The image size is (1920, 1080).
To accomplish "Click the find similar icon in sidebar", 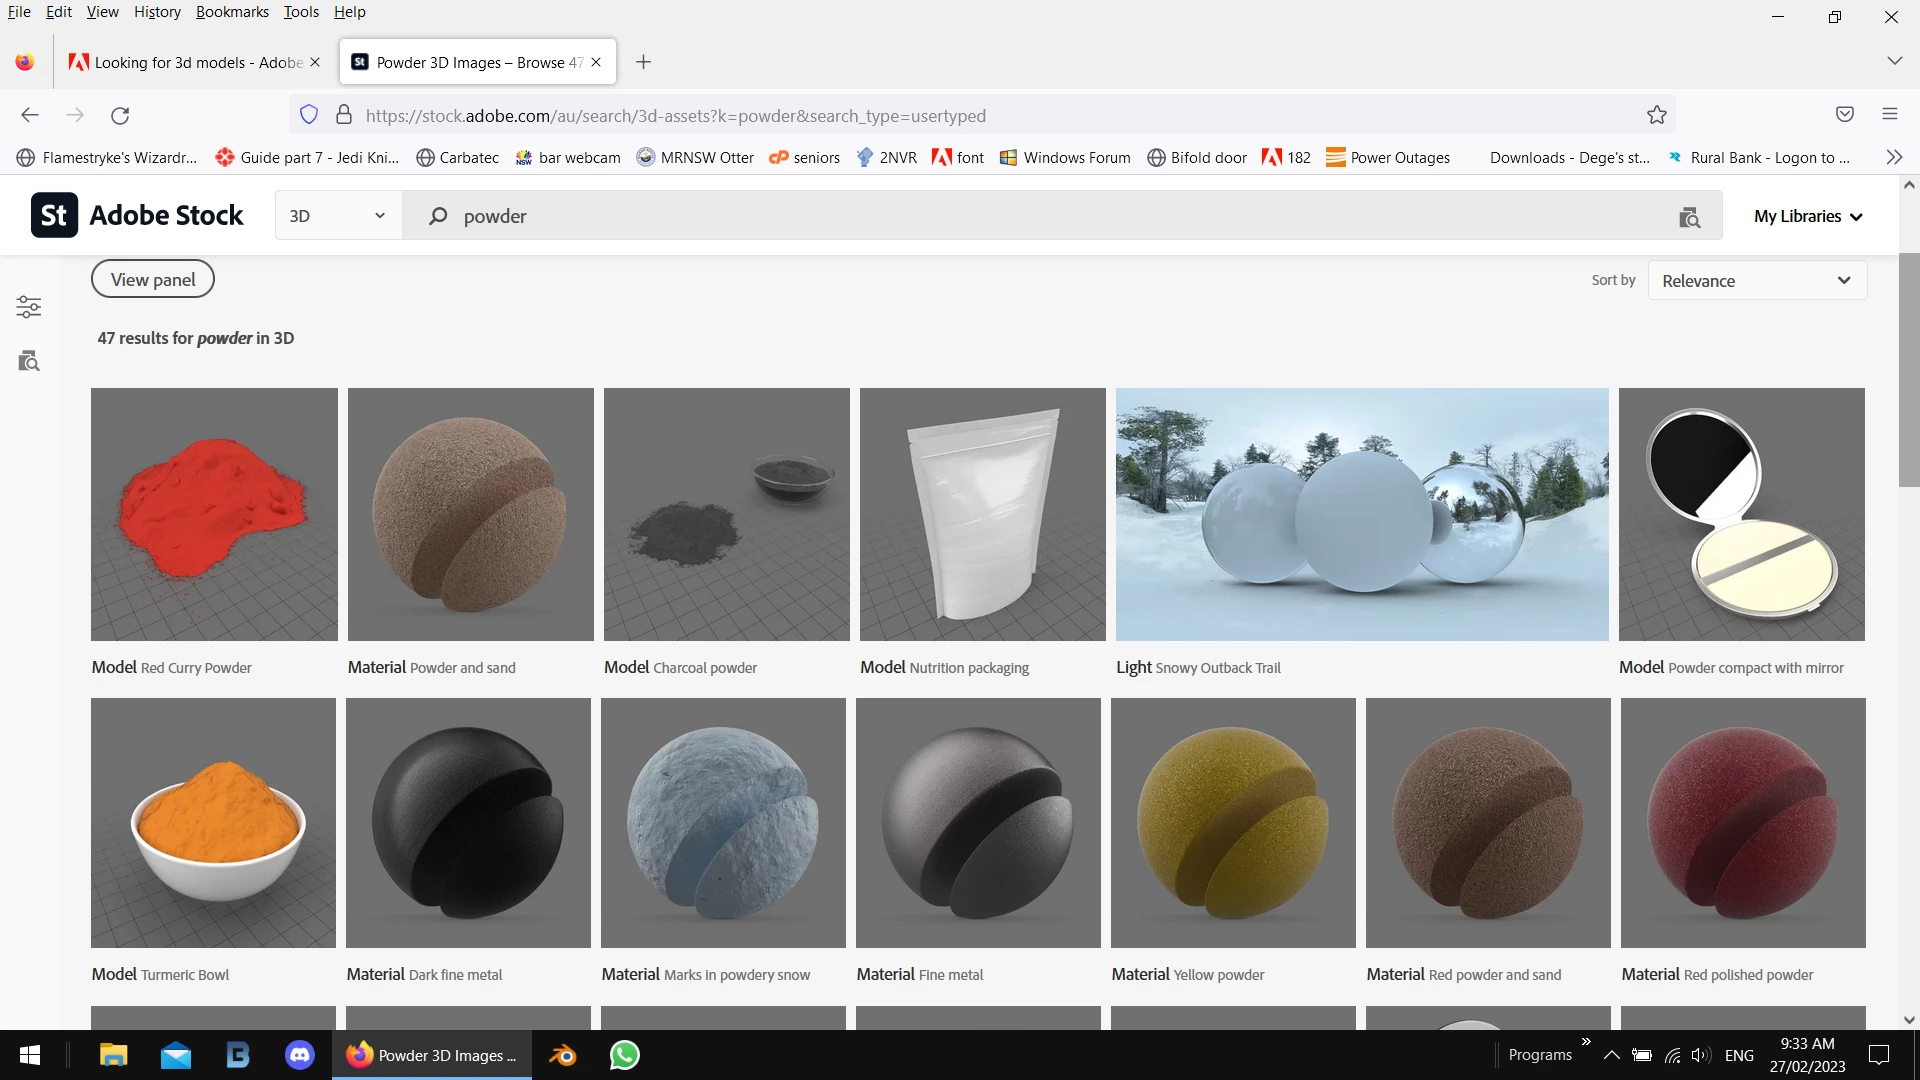I will [29, 361].
